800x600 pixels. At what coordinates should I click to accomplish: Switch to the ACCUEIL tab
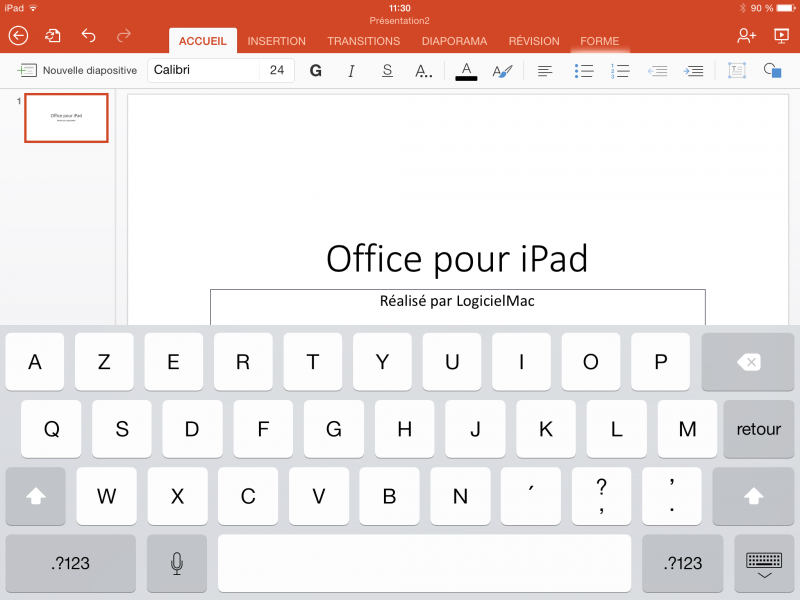pyautogui.click(x=203, y=41)
